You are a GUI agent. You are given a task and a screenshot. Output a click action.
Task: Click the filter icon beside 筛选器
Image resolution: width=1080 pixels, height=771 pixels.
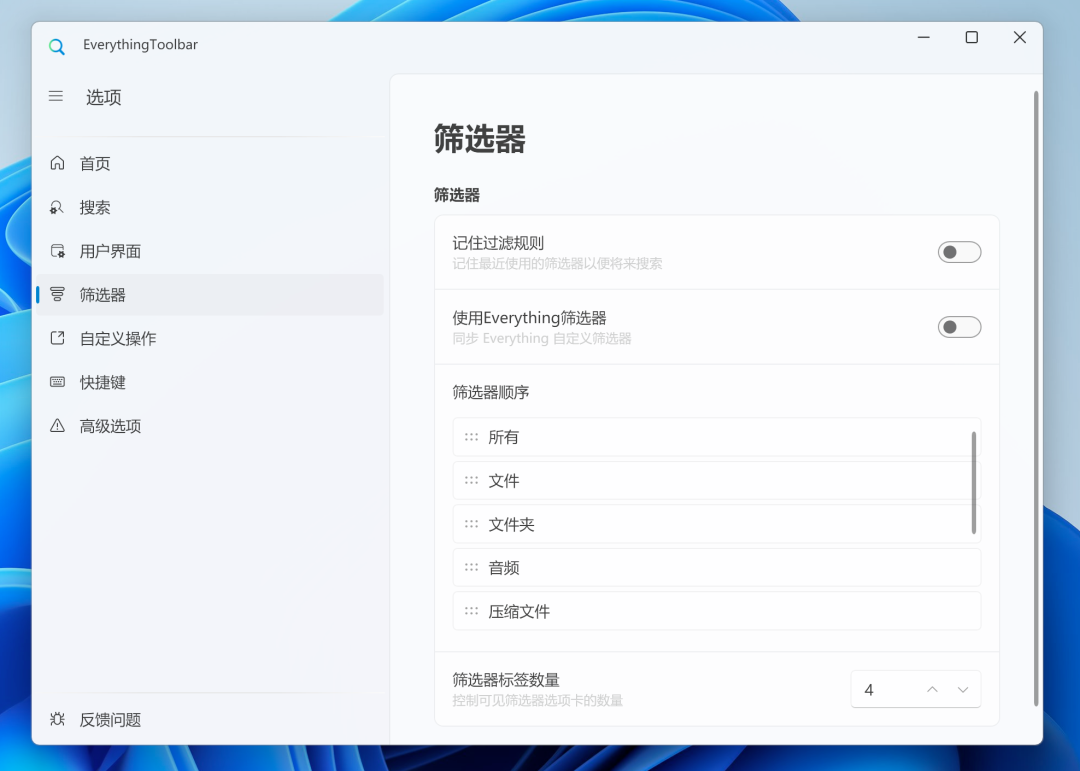(x=57, y=295)
